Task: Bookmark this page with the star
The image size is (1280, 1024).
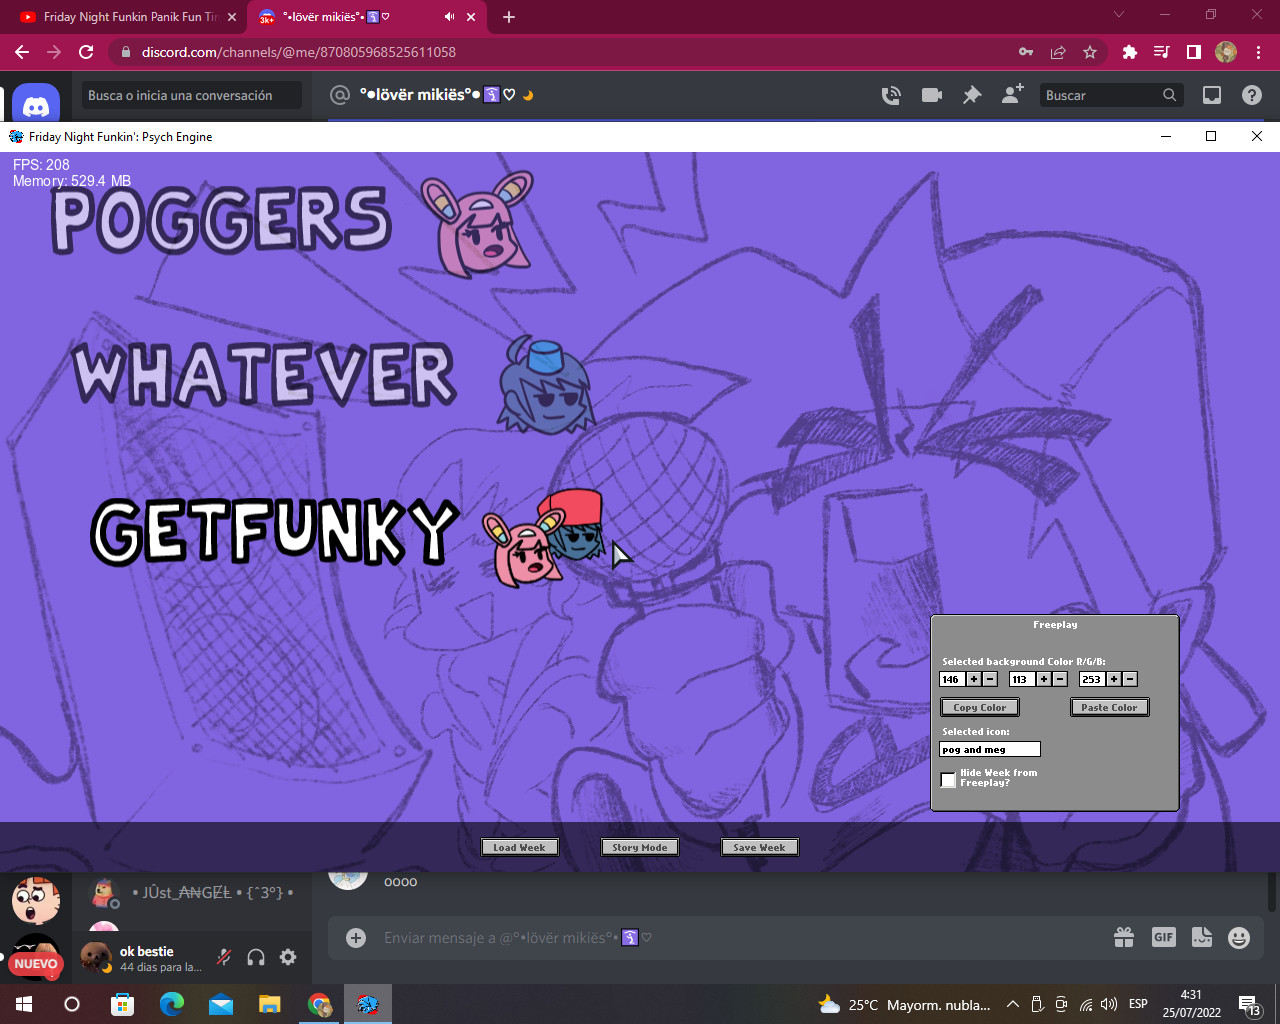Action: pos(1090,52)
